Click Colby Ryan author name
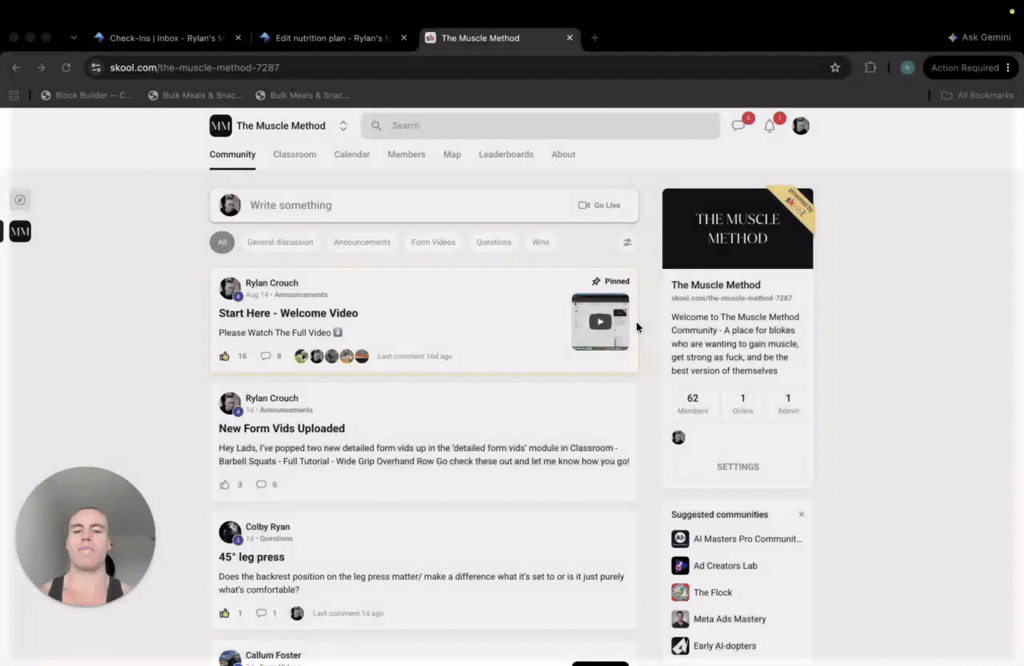This screenshot has width=1024, height=666. (x=268, y=527)
